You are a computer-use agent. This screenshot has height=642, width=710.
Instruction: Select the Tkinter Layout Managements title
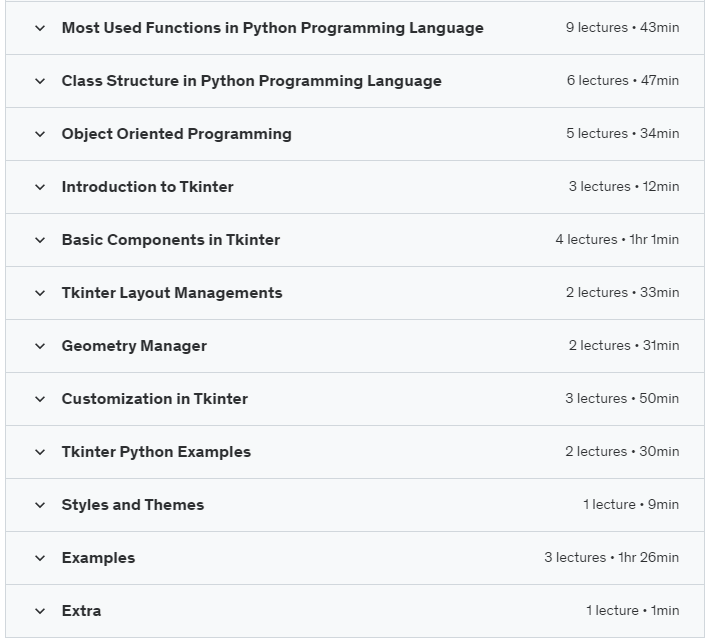point(172,293)
